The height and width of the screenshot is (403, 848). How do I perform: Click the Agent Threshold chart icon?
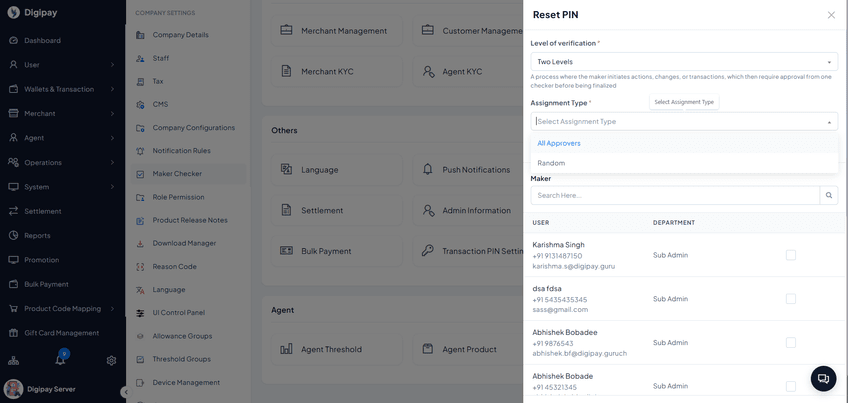pos(286,349)
